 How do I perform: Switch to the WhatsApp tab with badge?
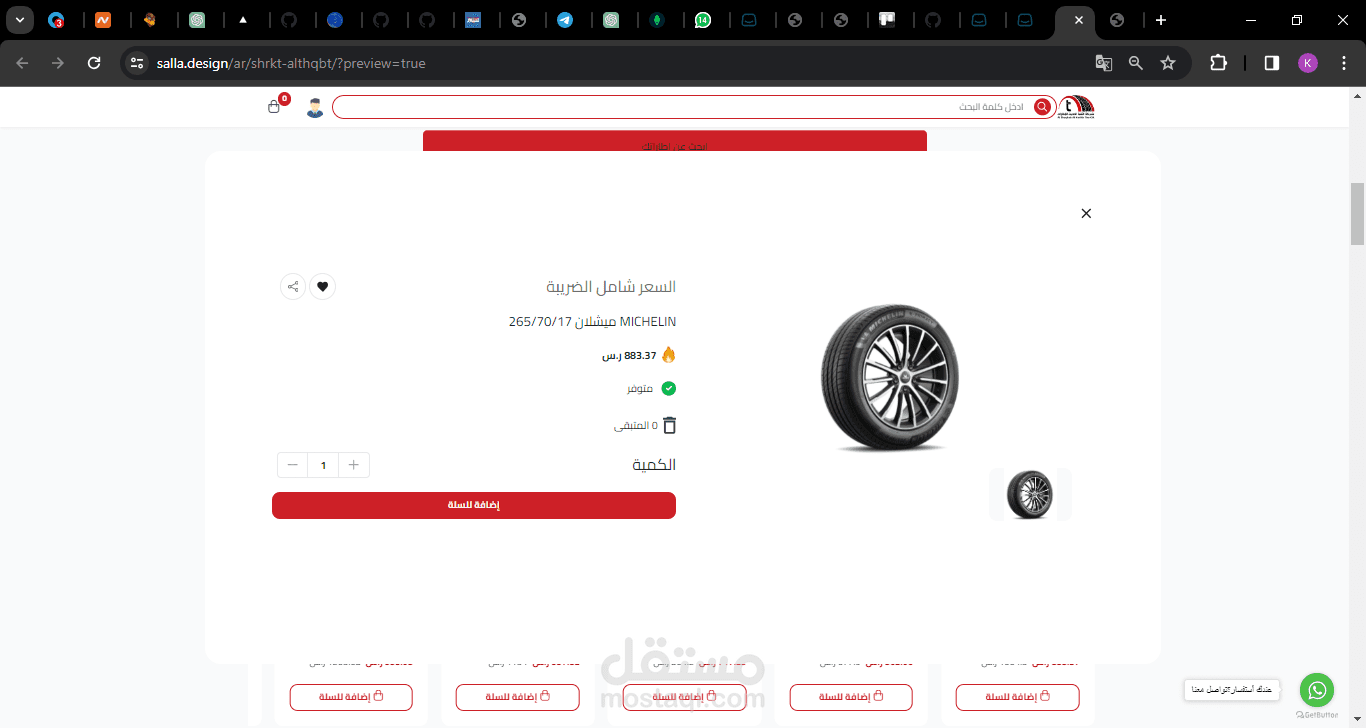[x=703, y=20]
